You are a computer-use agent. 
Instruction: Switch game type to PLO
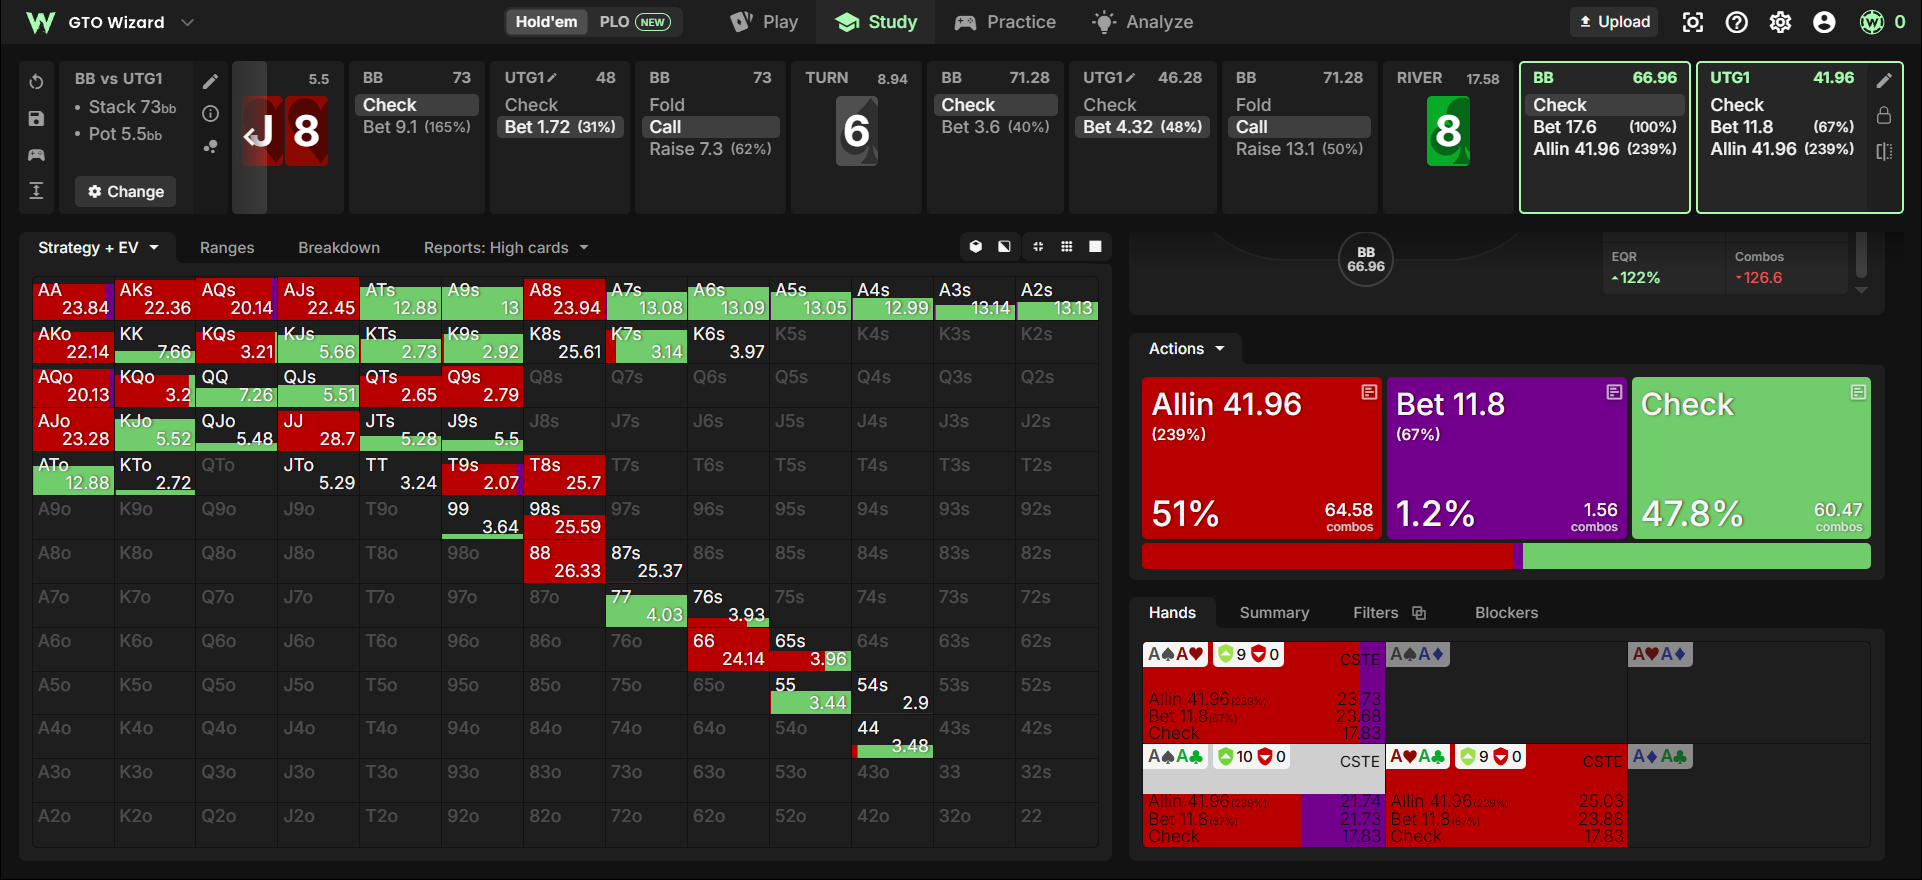pos(634,22)
